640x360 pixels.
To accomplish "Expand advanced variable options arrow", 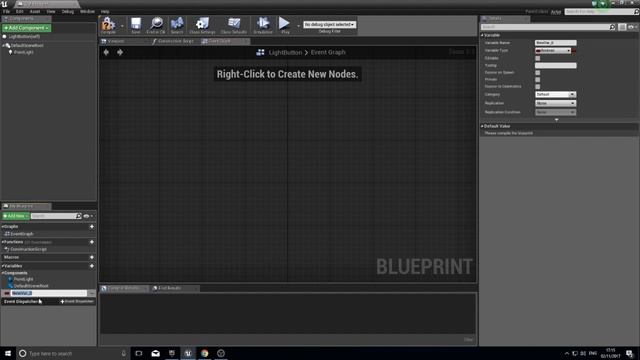I will point(556,120).
